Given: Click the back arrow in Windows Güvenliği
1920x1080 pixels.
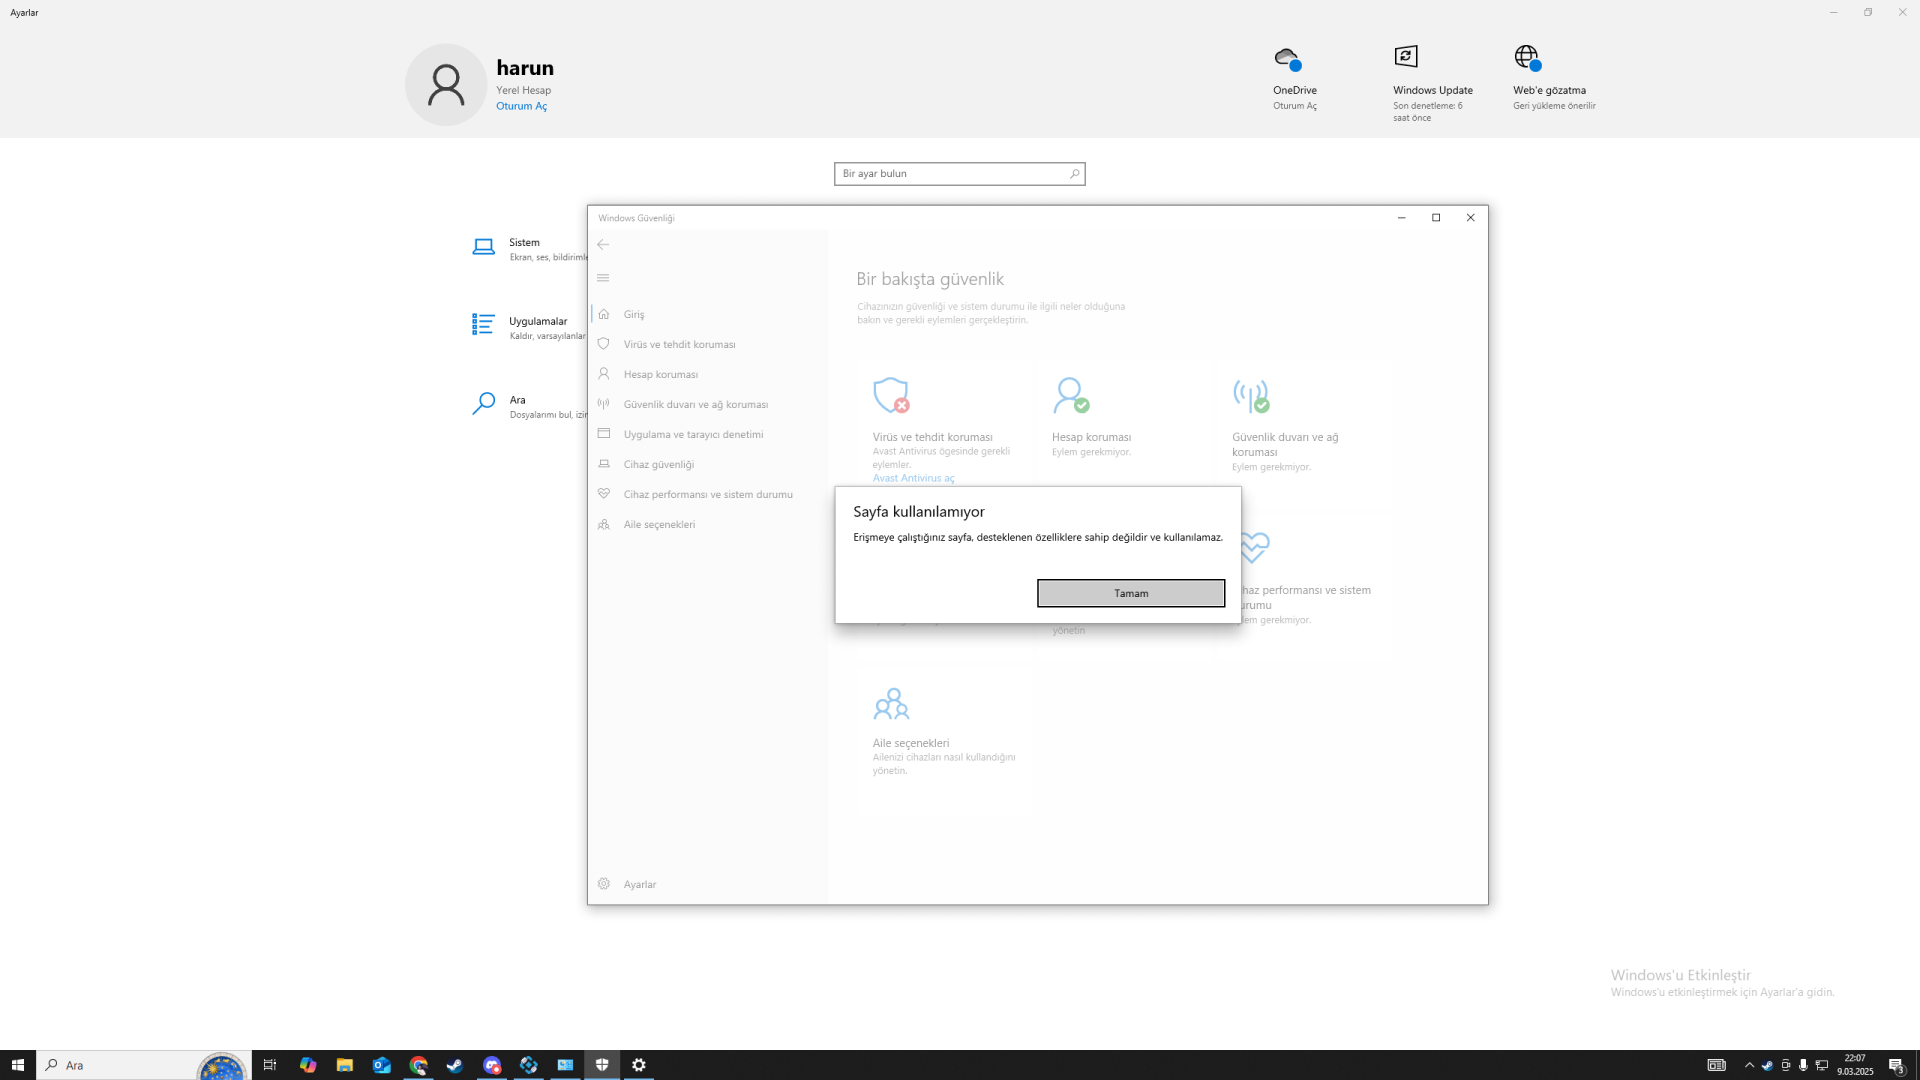Looking at the screenshot, I should click(603, 244).
